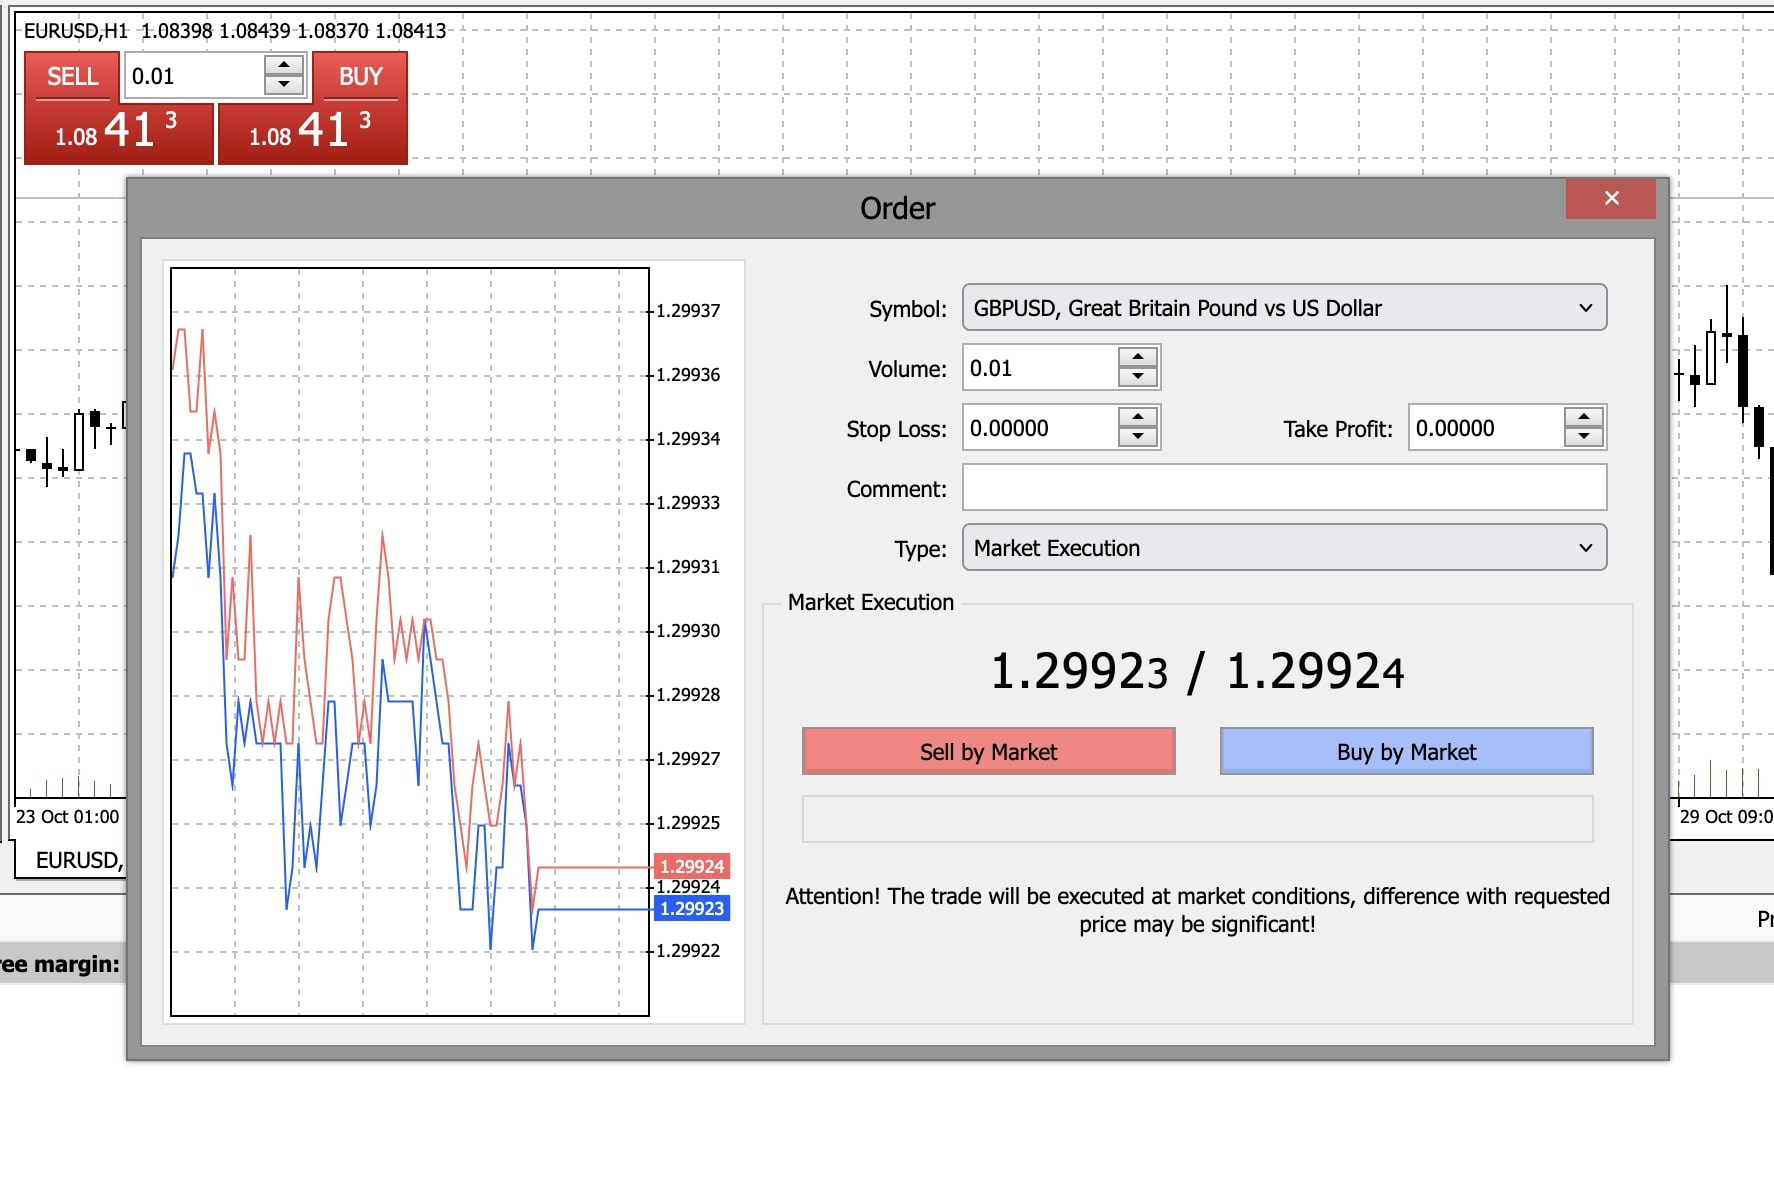The image size is (1774, 1188).
Task: Decrease Take Profit with down arrow
Action: coord(1584,437)
